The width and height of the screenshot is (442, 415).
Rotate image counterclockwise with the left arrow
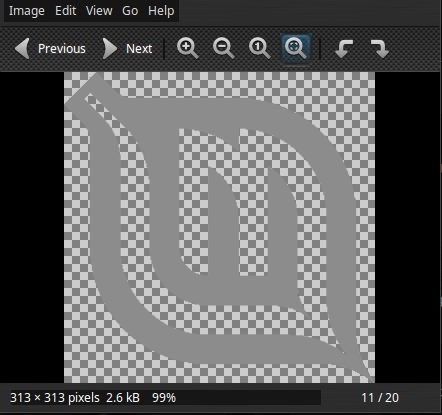pos(344,49)
